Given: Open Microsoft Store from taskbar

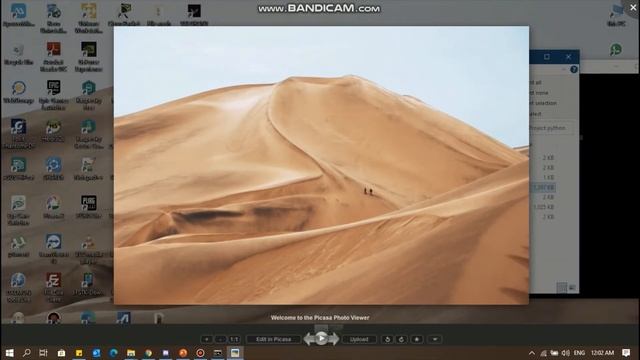Looking at the screenshot, I should 61,353.
